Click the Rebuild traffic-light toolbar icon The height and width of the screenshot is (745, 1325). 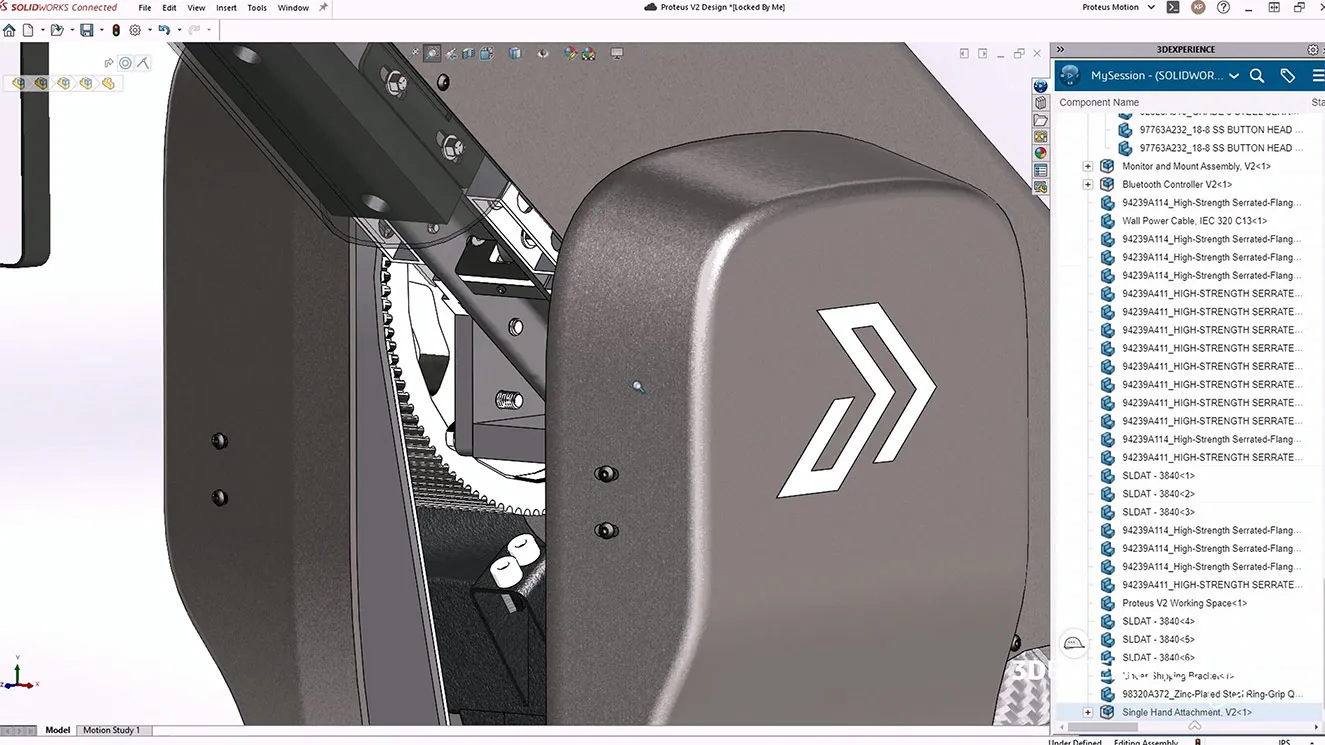point(117,30)
